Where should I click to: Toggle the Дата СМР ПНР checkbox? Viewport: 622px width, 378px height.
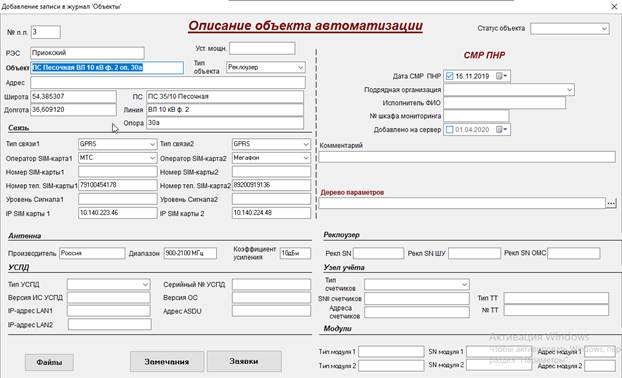(x=449, y=76)
